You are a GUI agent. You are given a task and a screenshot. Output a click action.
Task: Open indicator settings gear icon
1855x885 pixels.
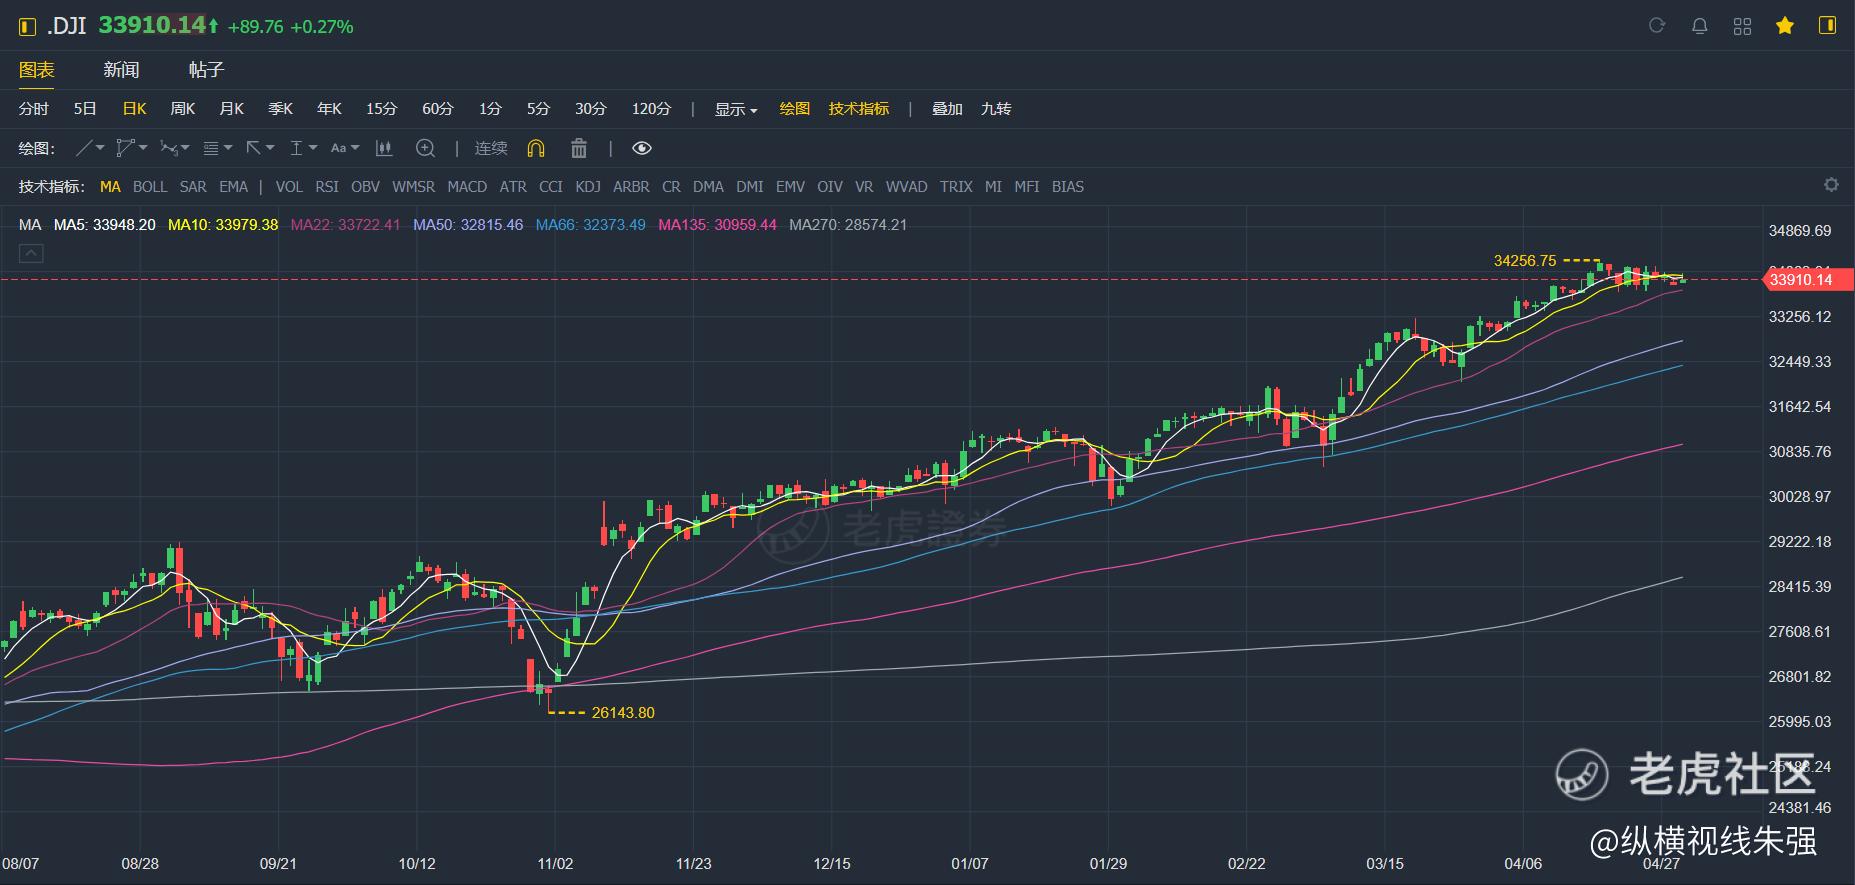point(1831,185)
